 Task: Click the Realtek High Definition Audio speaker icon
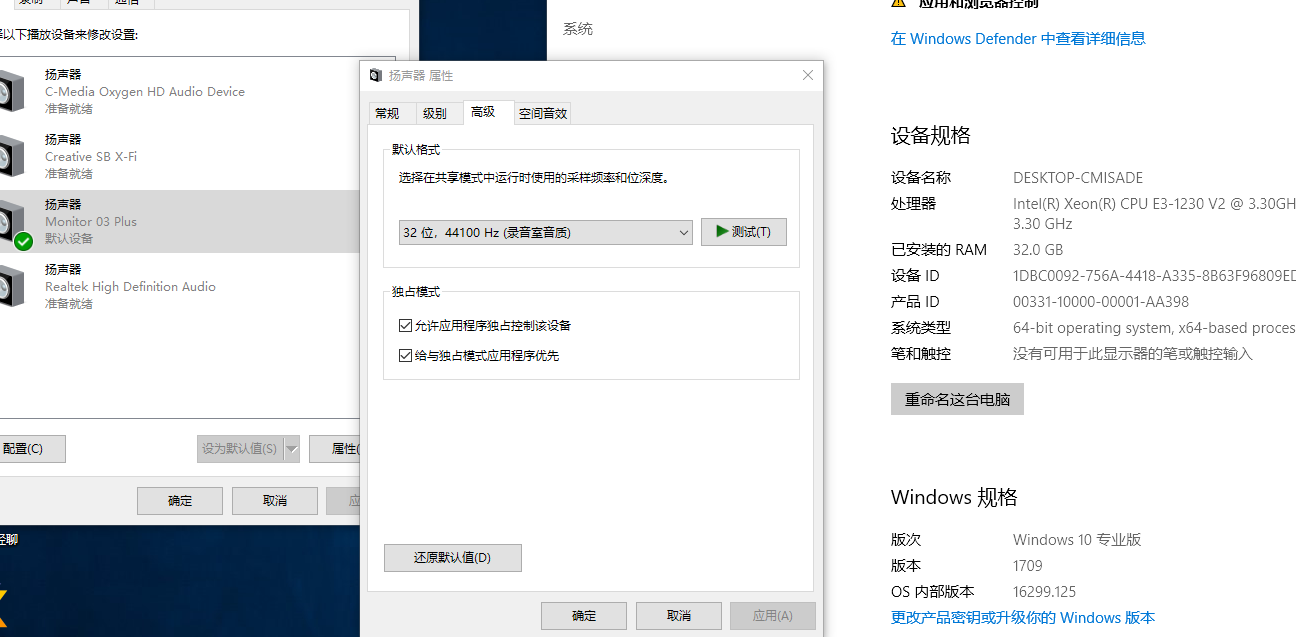pyautogui.click(x=10, y=286)
